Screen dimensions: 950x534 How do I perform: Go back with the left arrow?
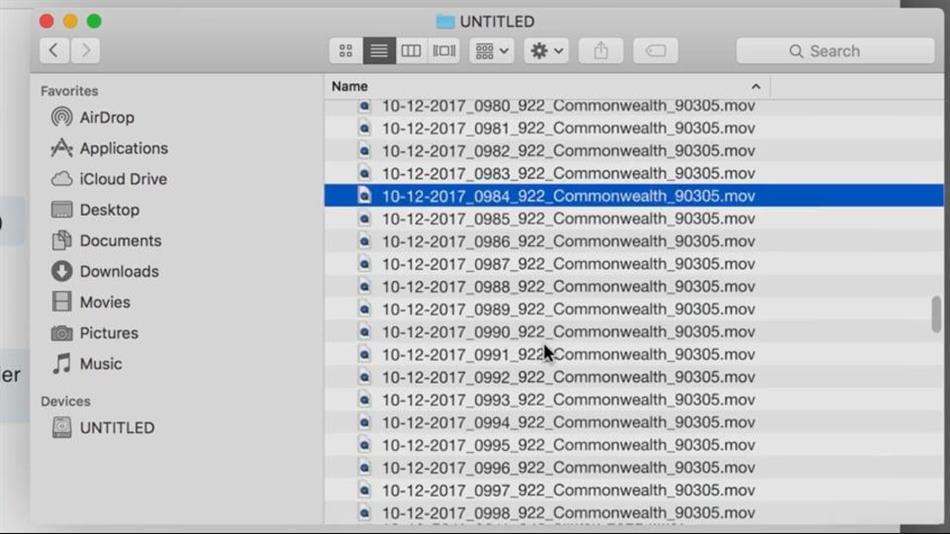54,51
